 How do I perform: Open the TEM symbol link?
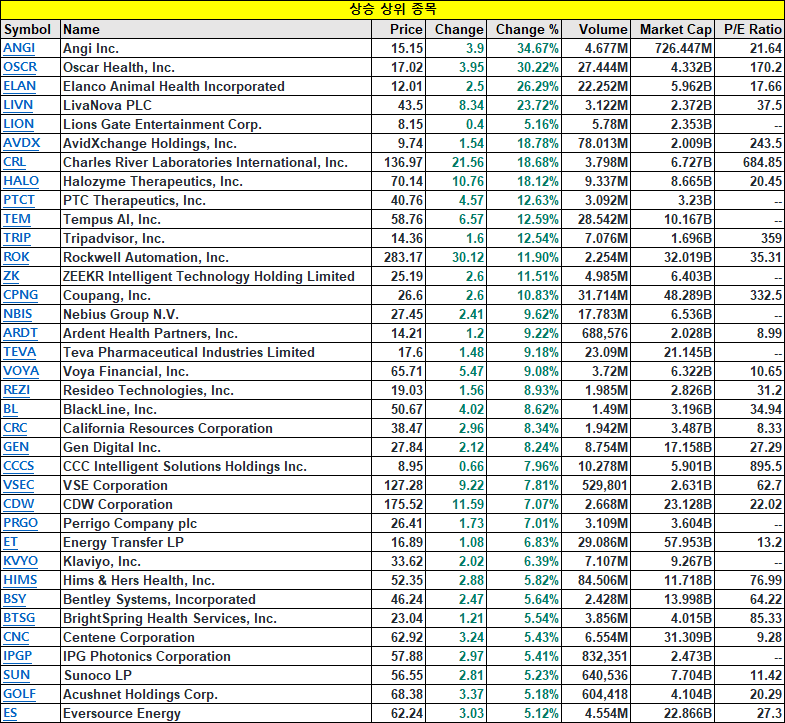pyautogui.click(x=17, y=219)
